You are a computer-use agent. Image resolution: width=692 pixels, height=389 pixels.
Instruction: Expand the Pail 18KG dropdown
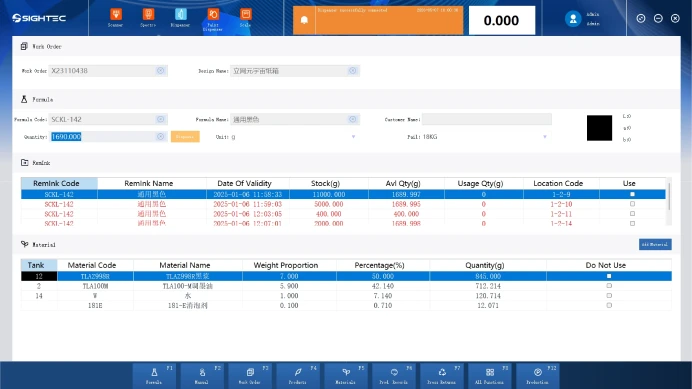pyautogui.click(x=545, y=137)
